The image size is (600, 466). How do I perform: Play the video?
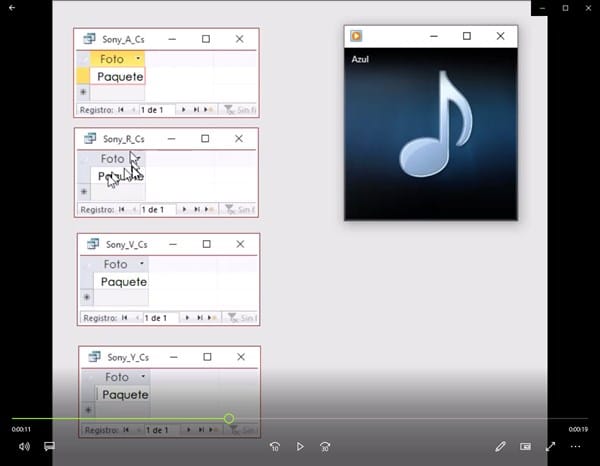(300, 446)
